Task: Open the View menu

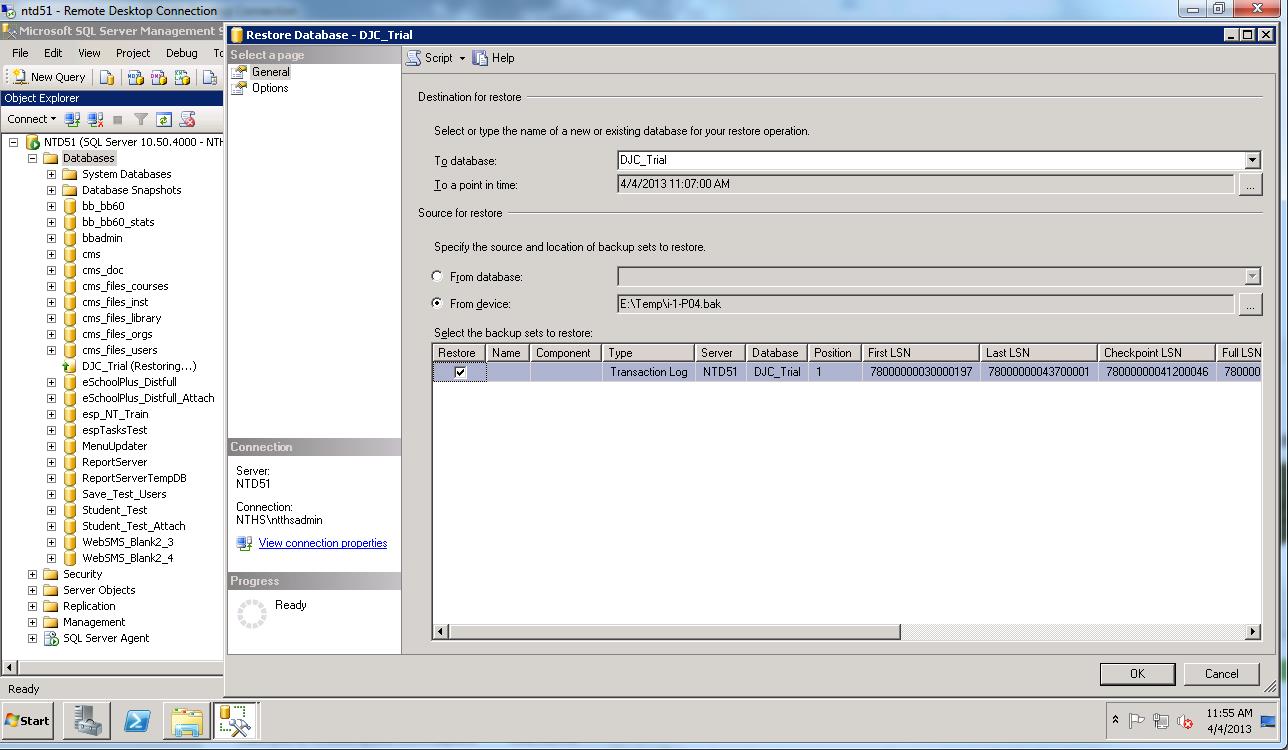Action: [89, 53]
